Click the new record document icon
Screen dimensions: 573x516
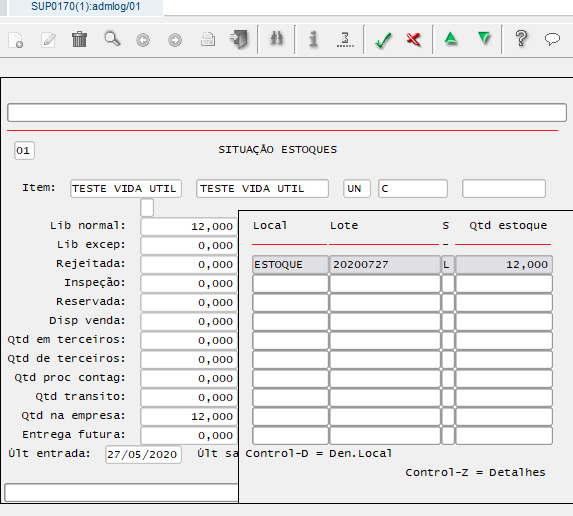tap(16, 40)
